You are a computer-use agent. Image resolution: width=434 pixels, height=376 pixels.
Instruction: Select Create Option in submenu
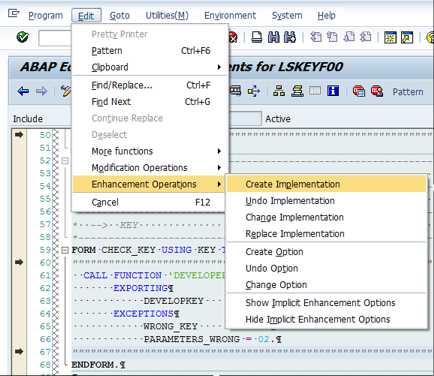click(326, 252)
